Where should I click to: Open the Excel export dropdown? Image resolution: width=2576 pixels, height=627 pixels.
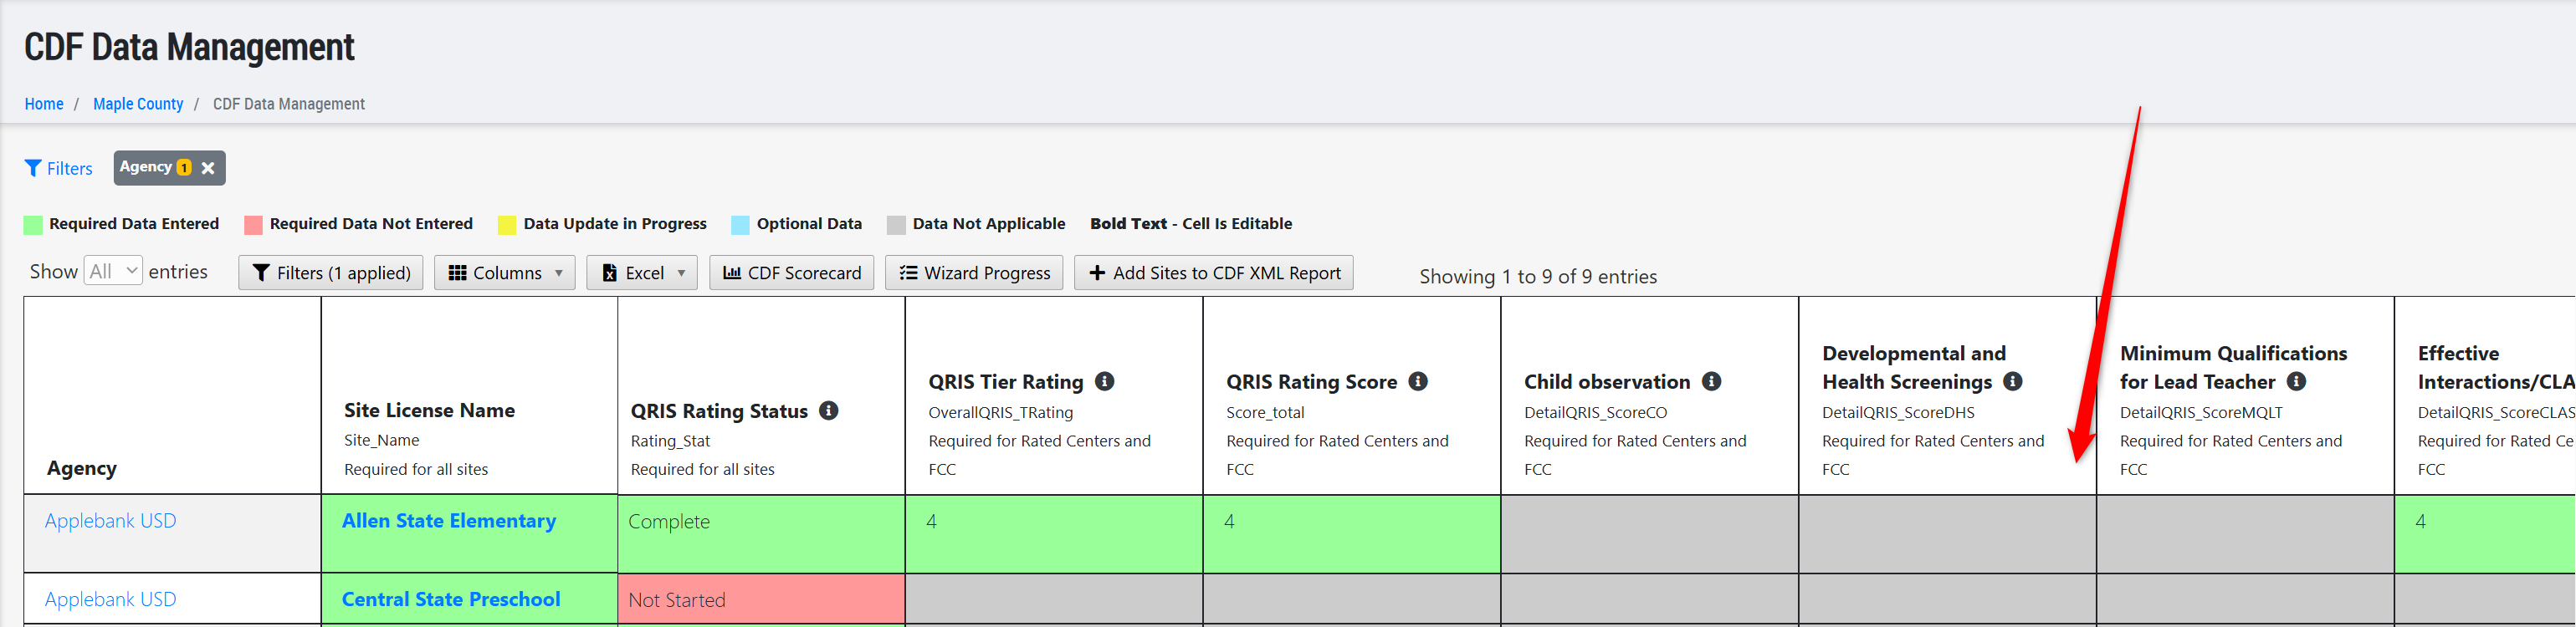[642, 273]
